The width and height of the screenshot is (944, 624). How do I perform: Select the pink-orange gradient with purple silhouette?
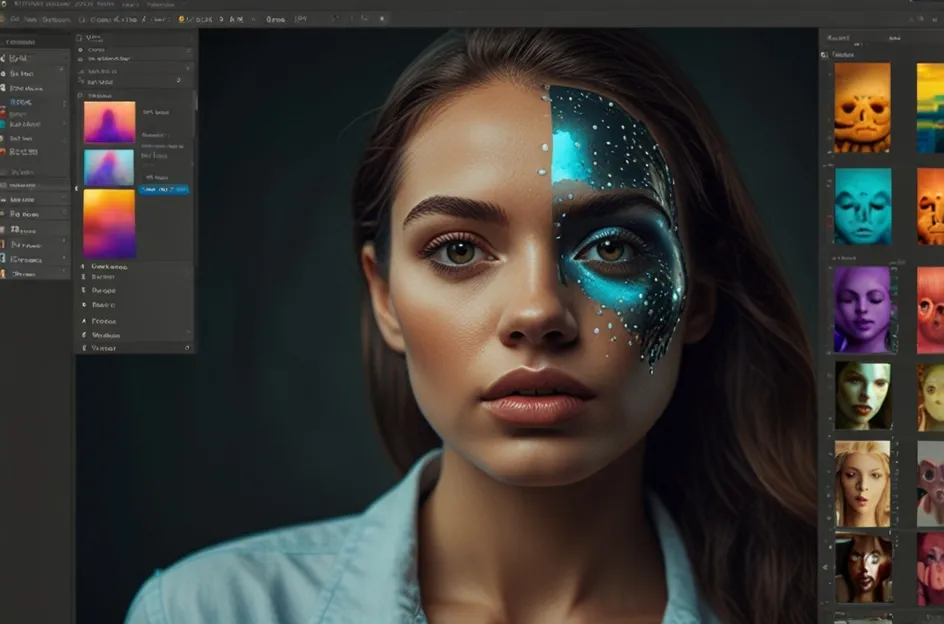[110, 122]
